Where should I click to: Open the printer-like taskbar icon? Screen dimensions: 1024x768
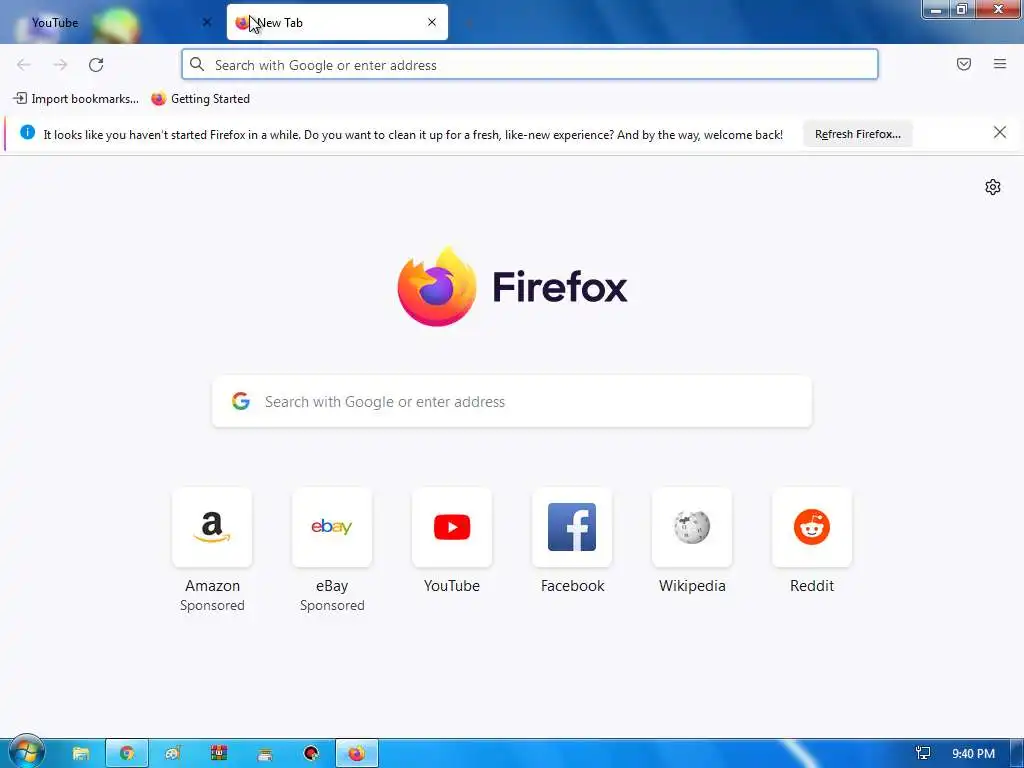point(265,754)
